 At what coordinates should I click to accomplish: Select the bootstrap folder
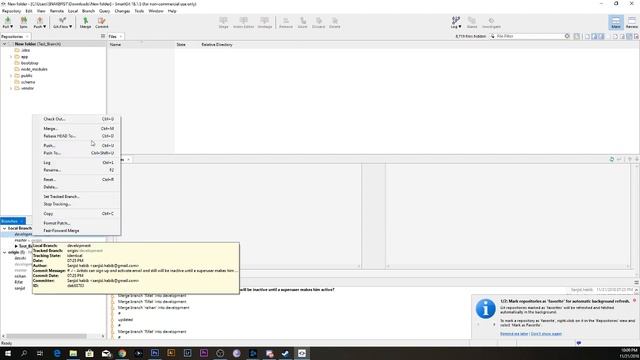pos(29,63)
